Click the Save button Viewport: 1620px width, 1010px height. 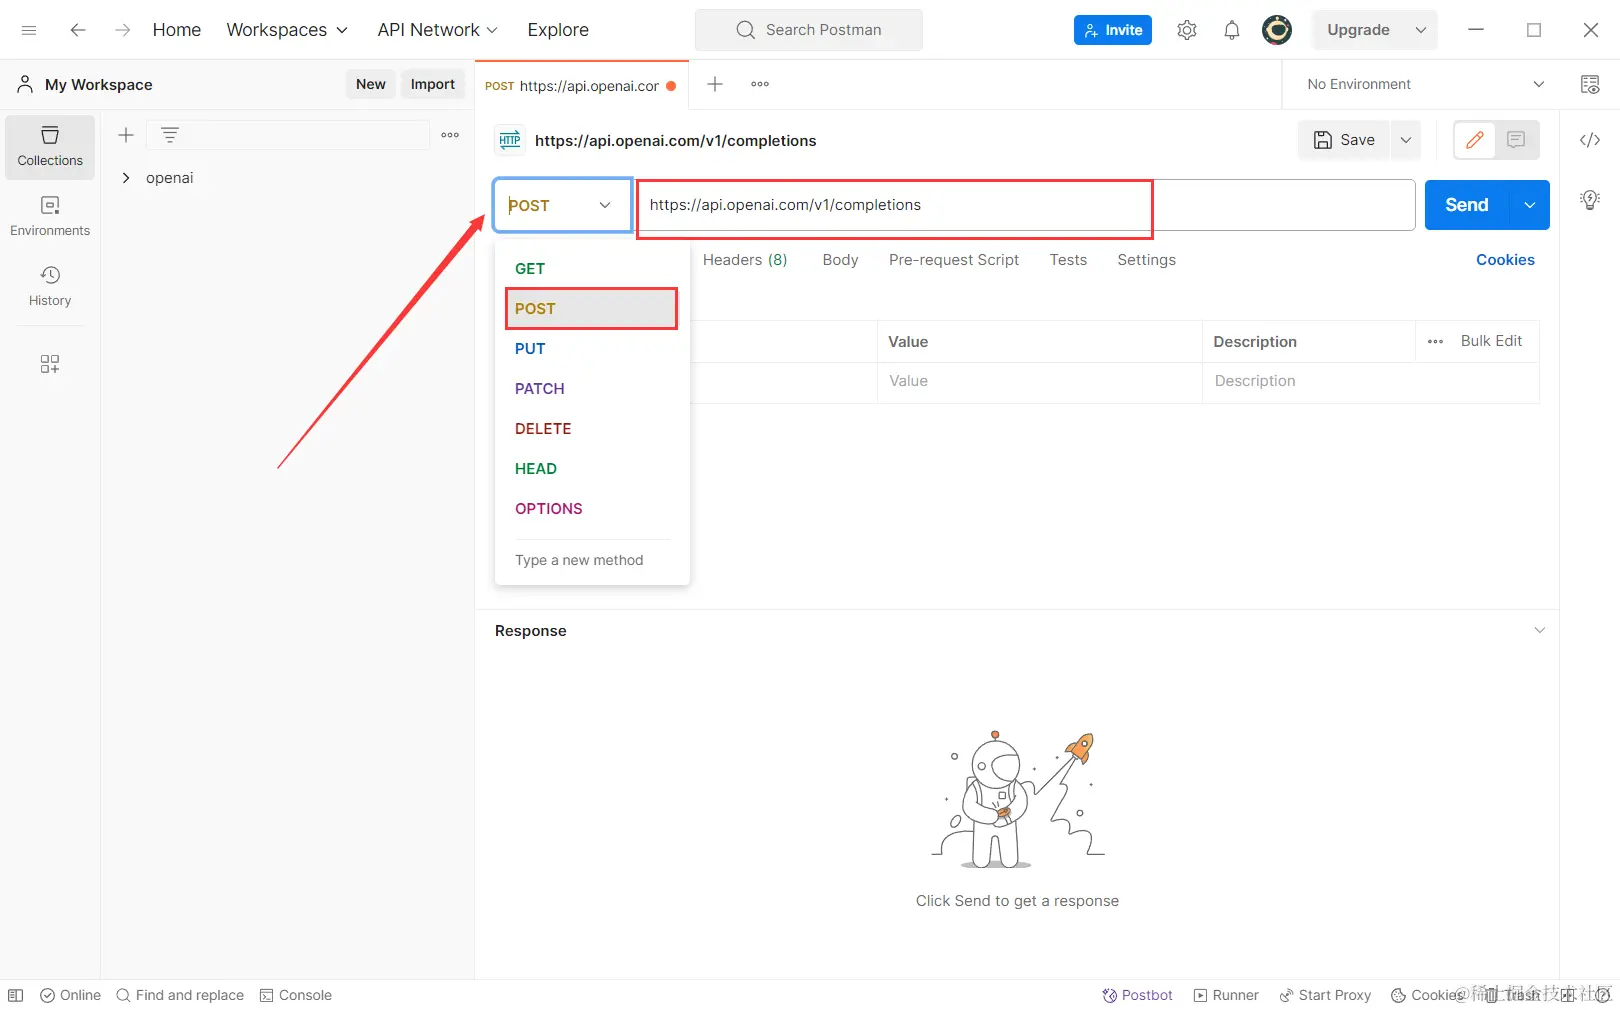[x=1345, y=140]
